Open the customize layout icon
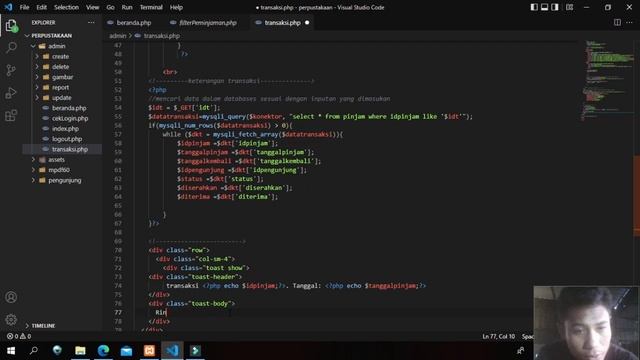 [569, 7]
